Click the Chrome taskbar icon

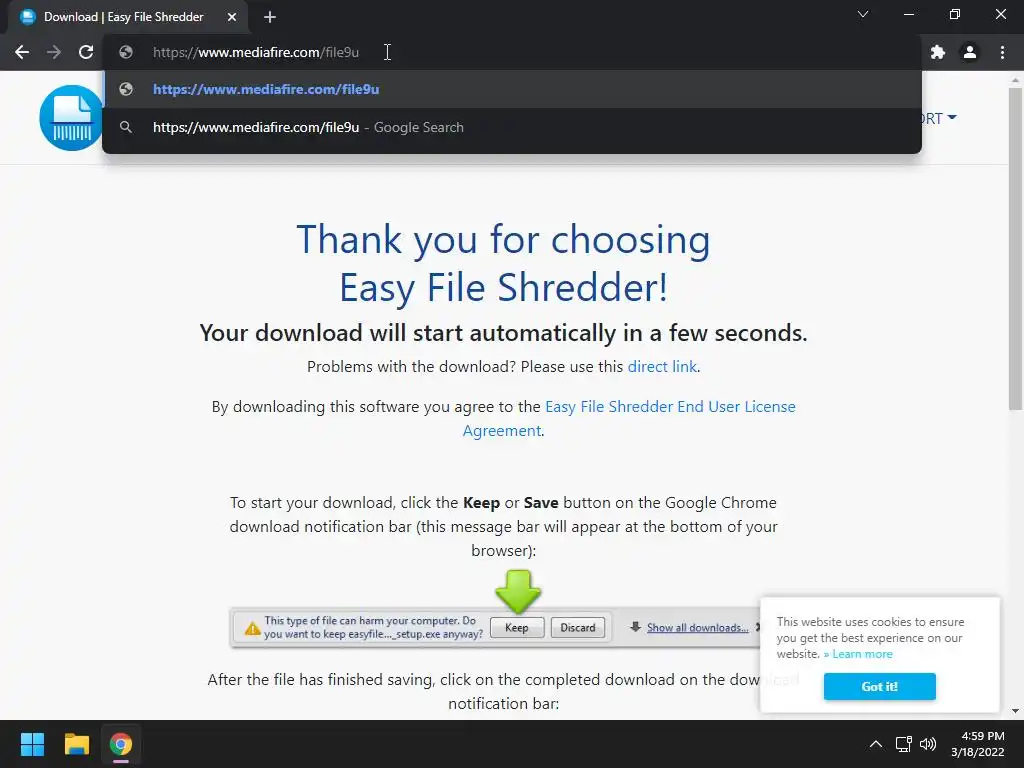pyautogui.click(x=121, y=744)
